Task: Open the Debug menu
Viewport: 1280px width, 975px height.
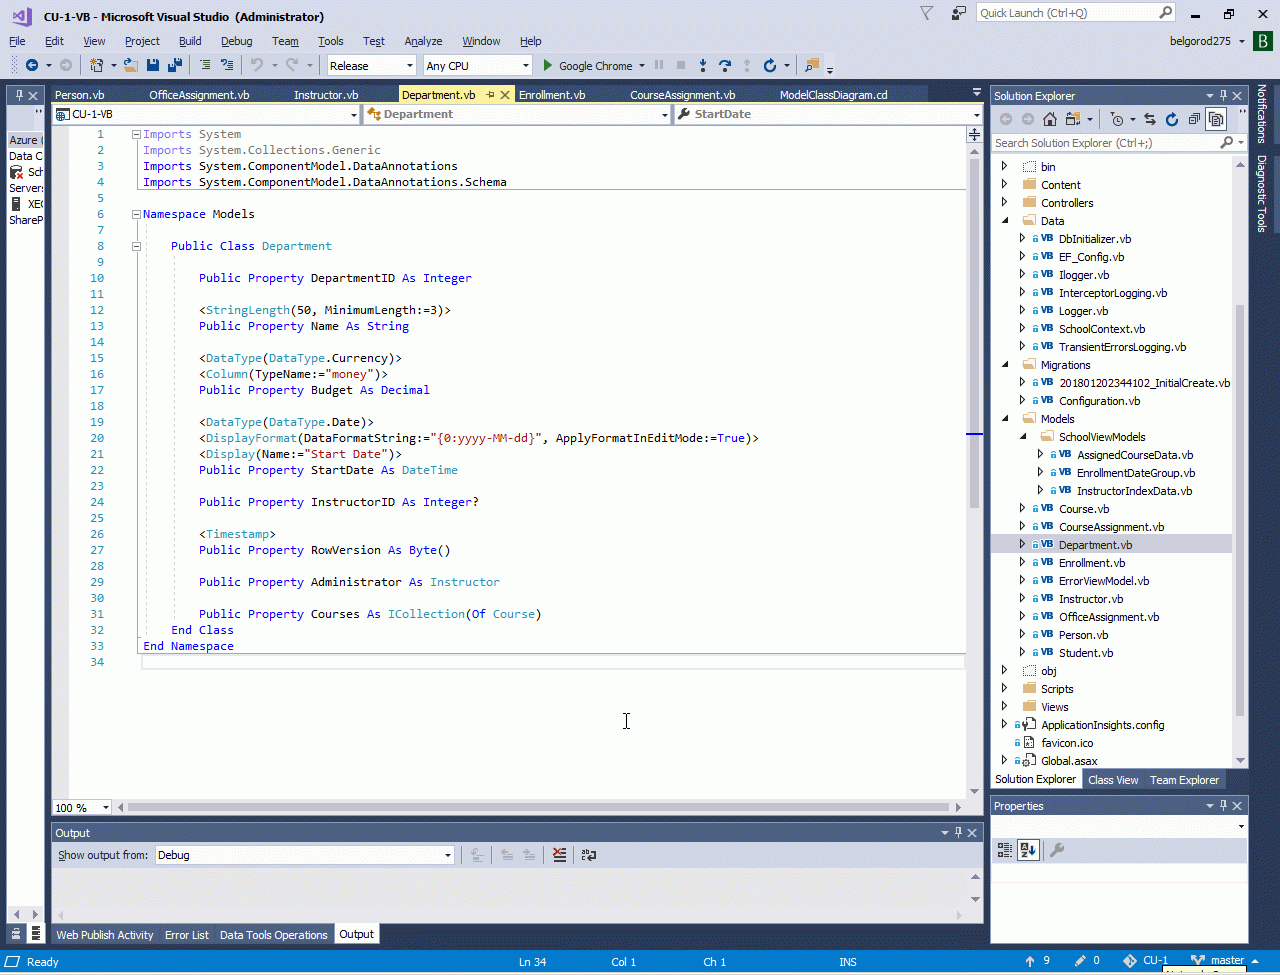Action: 236,41
